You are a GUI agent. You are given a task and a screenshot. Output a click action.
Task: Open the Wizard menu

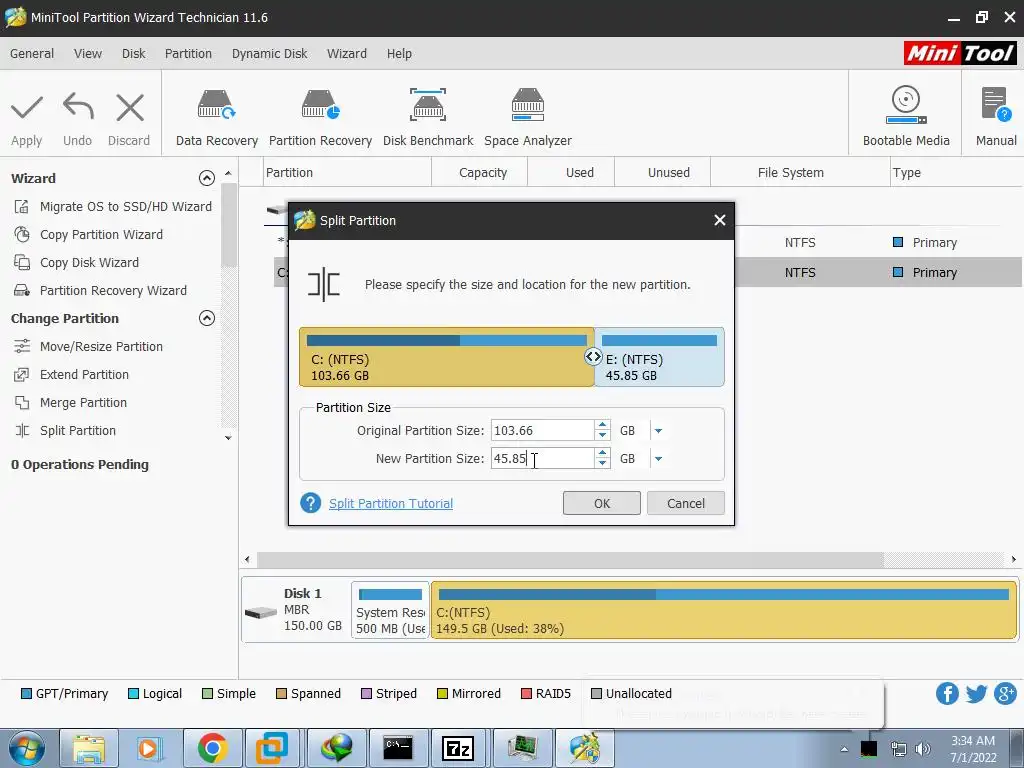pyautogui.click(x=347, y=54)
